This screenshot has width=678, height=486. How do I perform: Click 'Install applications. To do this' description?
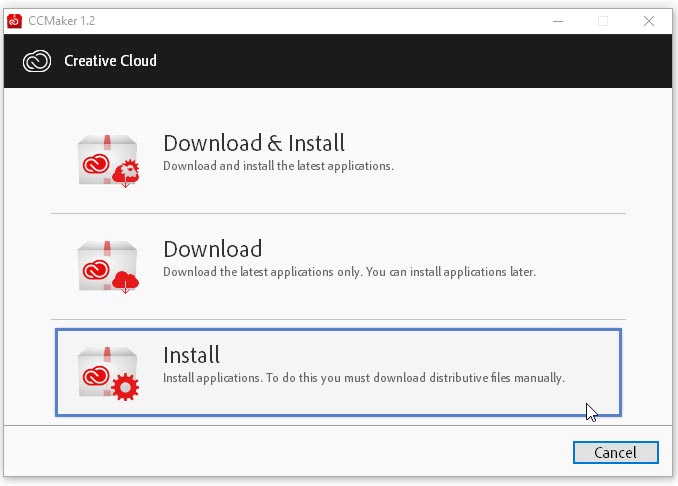364,378
